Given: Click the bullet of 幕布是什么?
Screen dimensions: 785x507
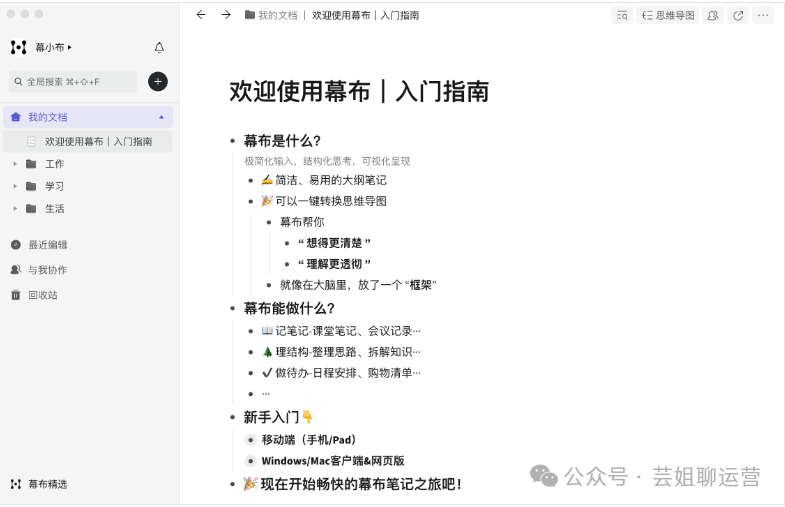Looking at the screenshot, I should [x=232, y=141].
